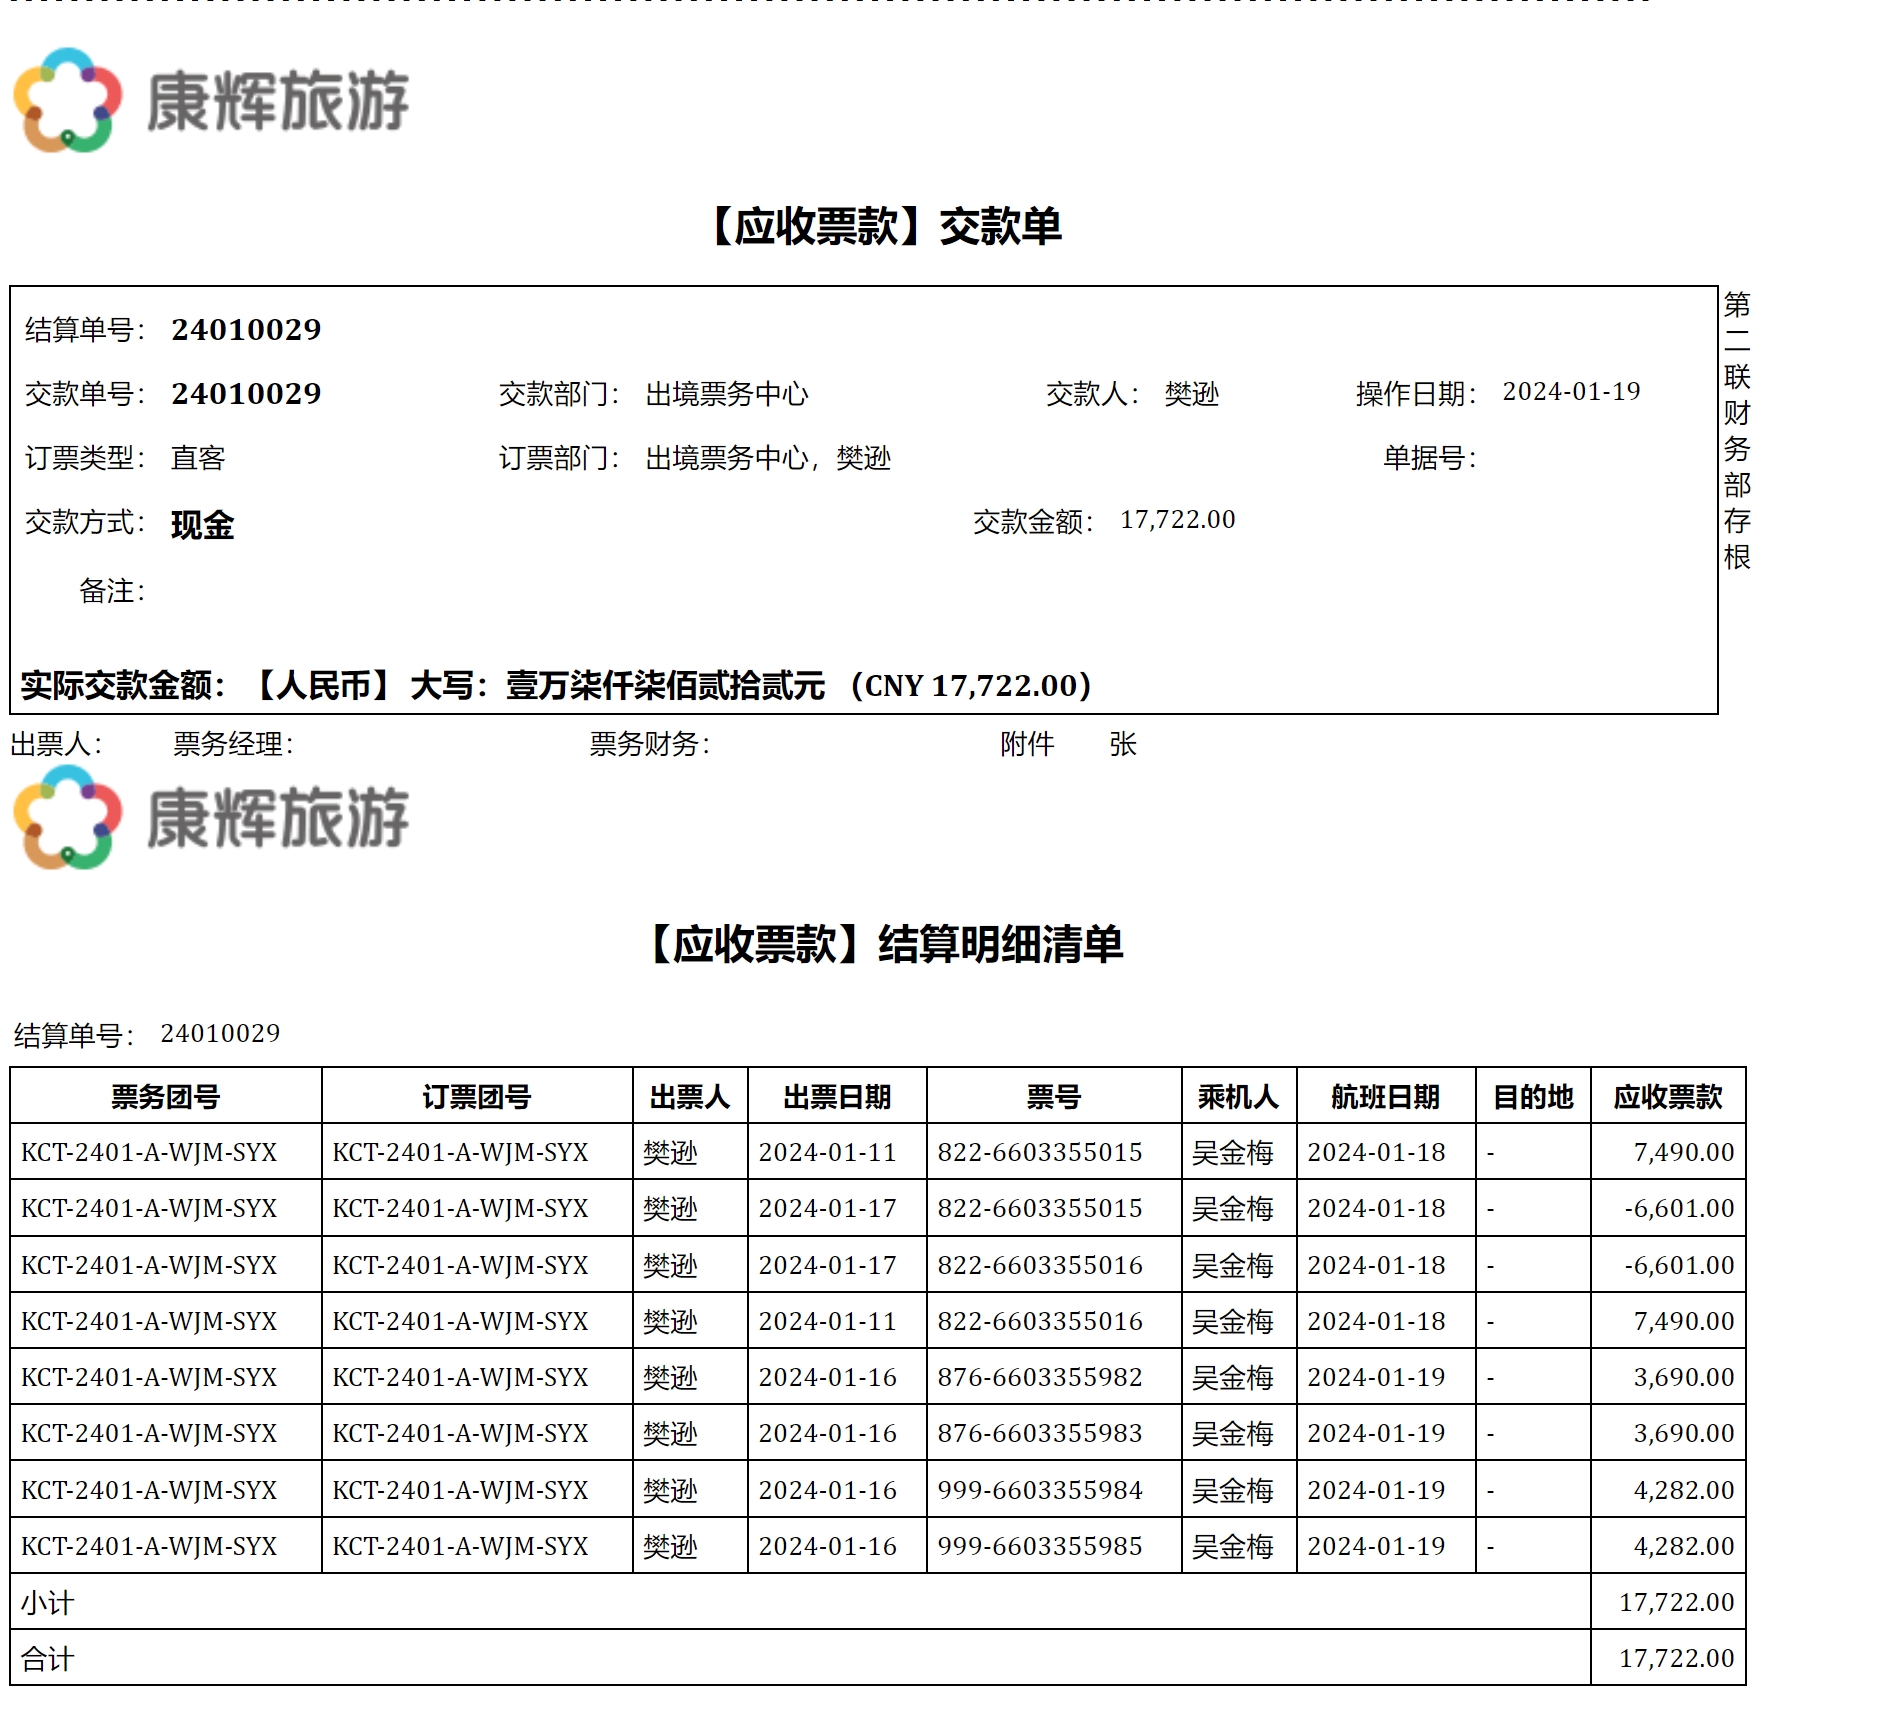Image resolution: width=1890 pixels, height=1714 pixels.
Task: Click the 【应收票款】结算明细清单 heading
Action: (884, 944)
